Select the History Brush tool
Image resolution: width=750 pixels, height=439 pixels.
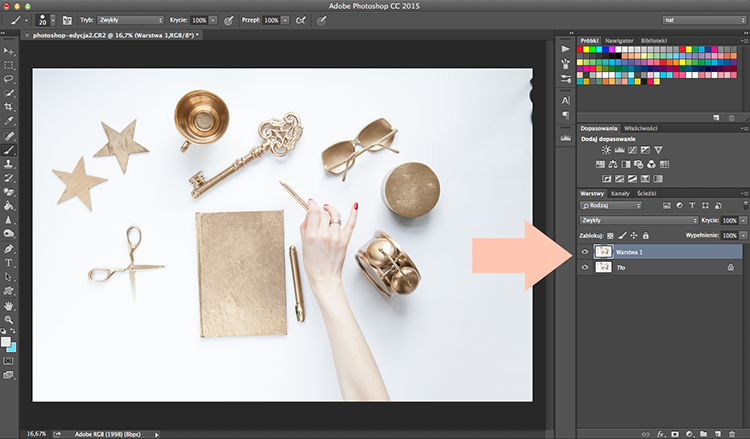point(9,178)
